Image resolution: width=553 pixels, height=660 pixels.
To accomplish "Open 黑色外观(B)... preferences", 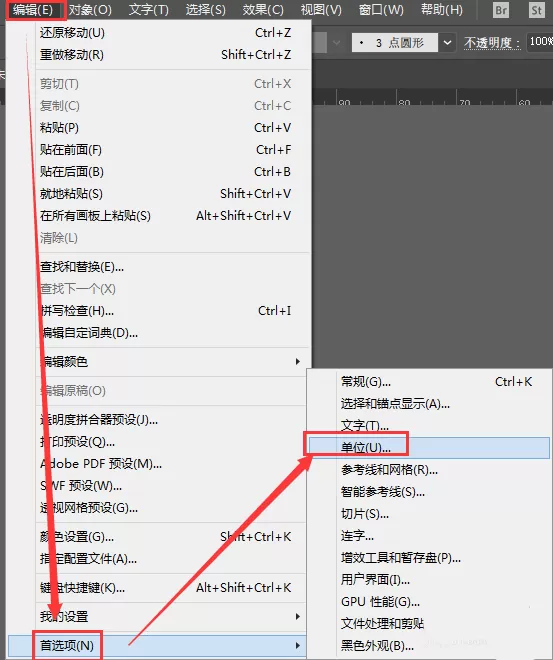I will tap(429, 645).
